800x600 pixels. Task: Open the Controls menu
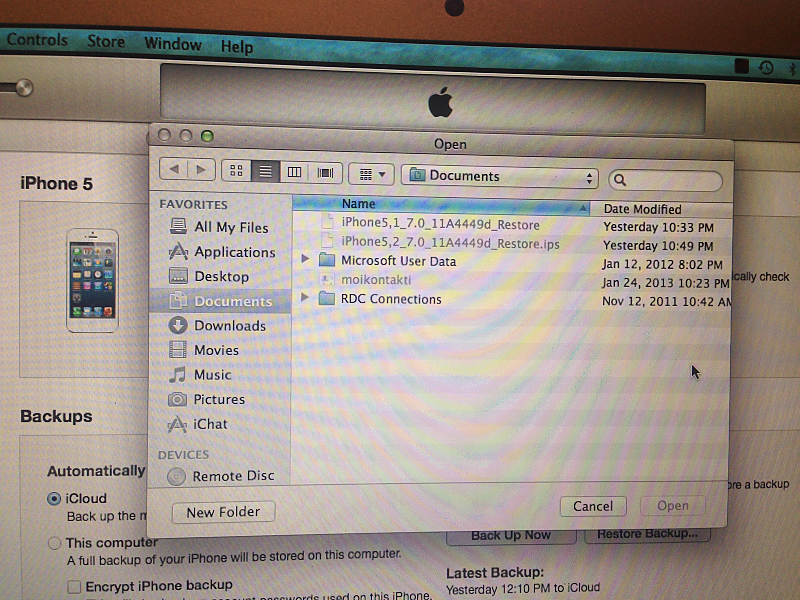coord(37,40)
